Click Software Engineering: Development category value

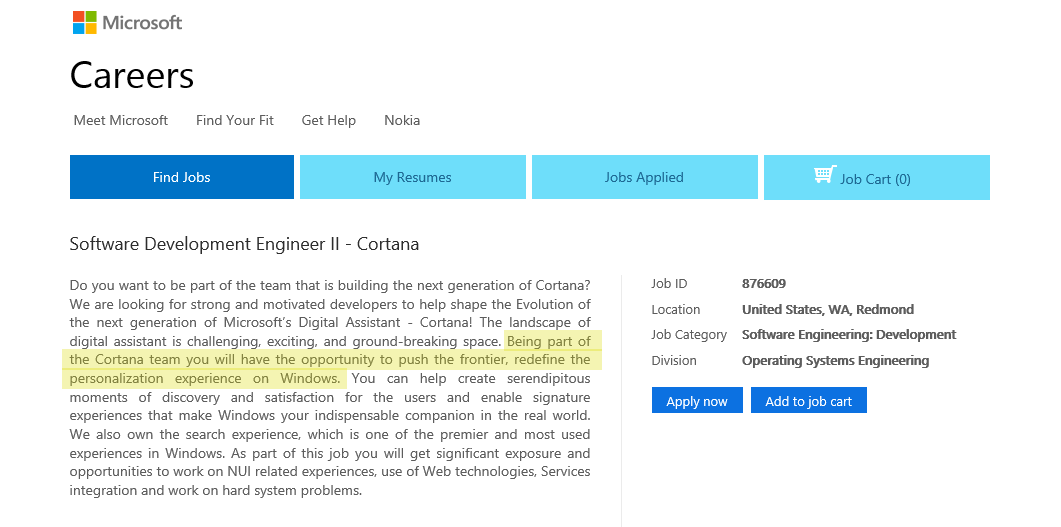click(x=849, y=334)
